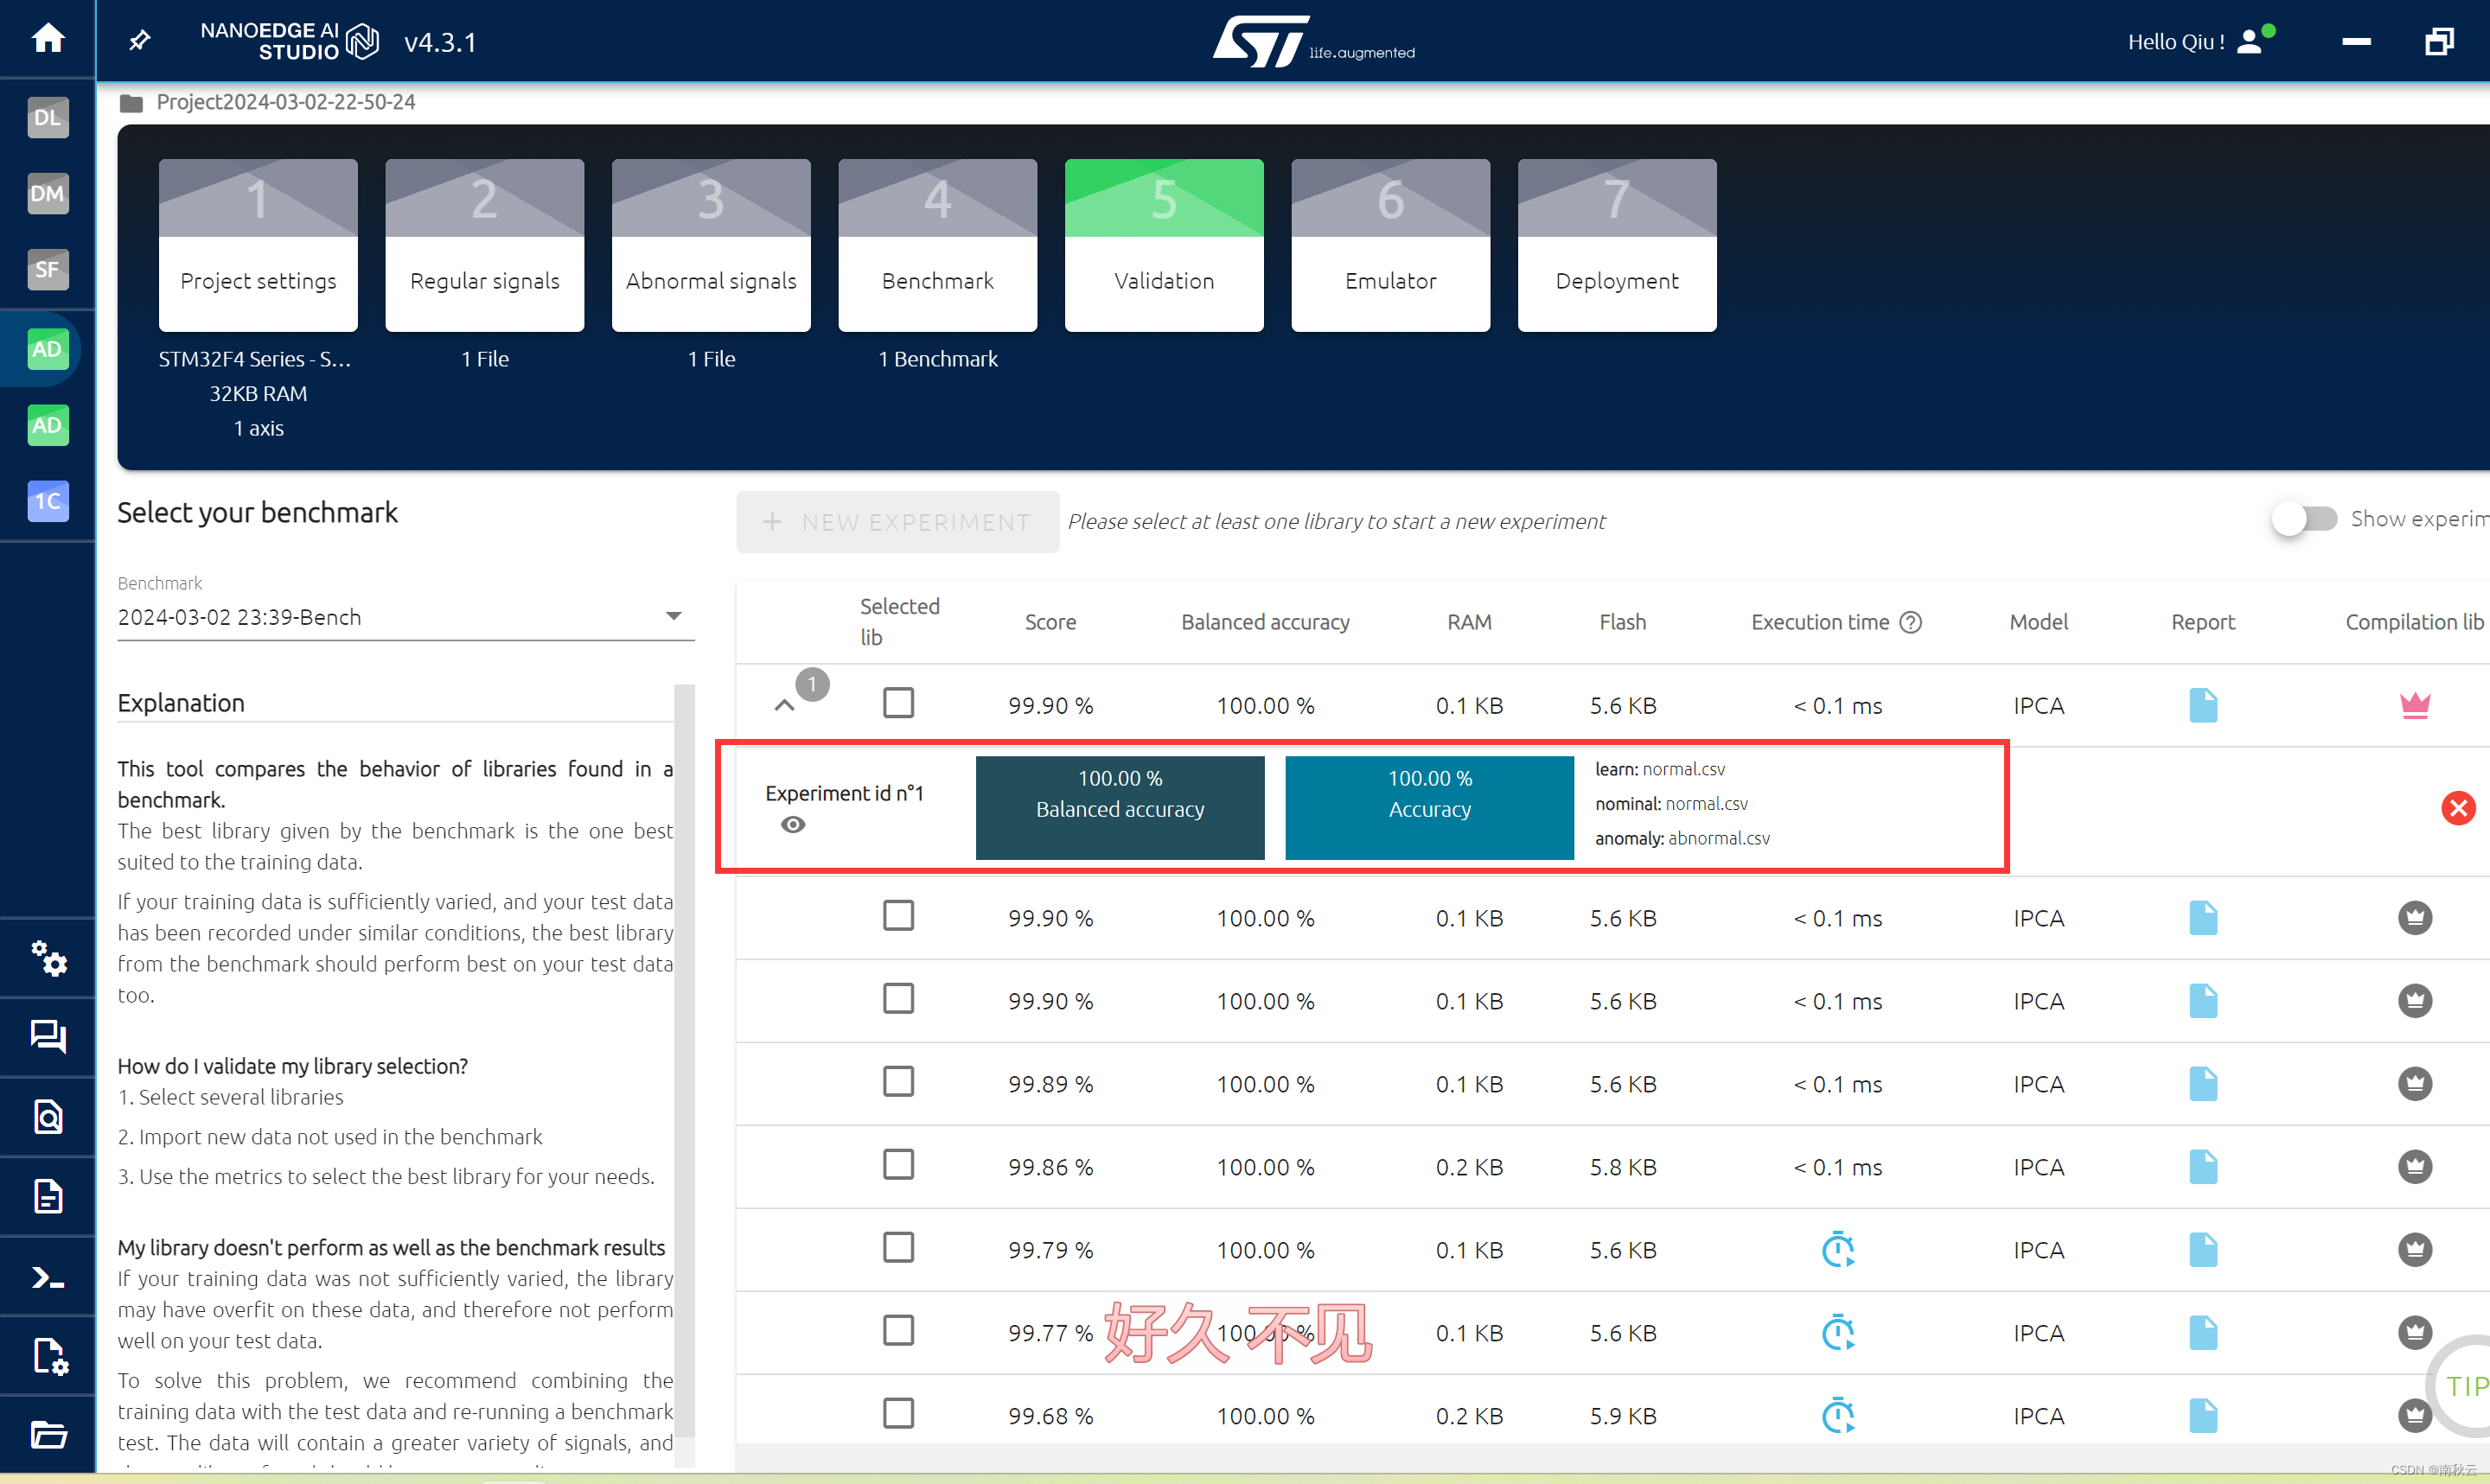Check the first library's Selected lib checkbox
The width and height of the screenshot is (2490, 1484).
click(898, 703)
